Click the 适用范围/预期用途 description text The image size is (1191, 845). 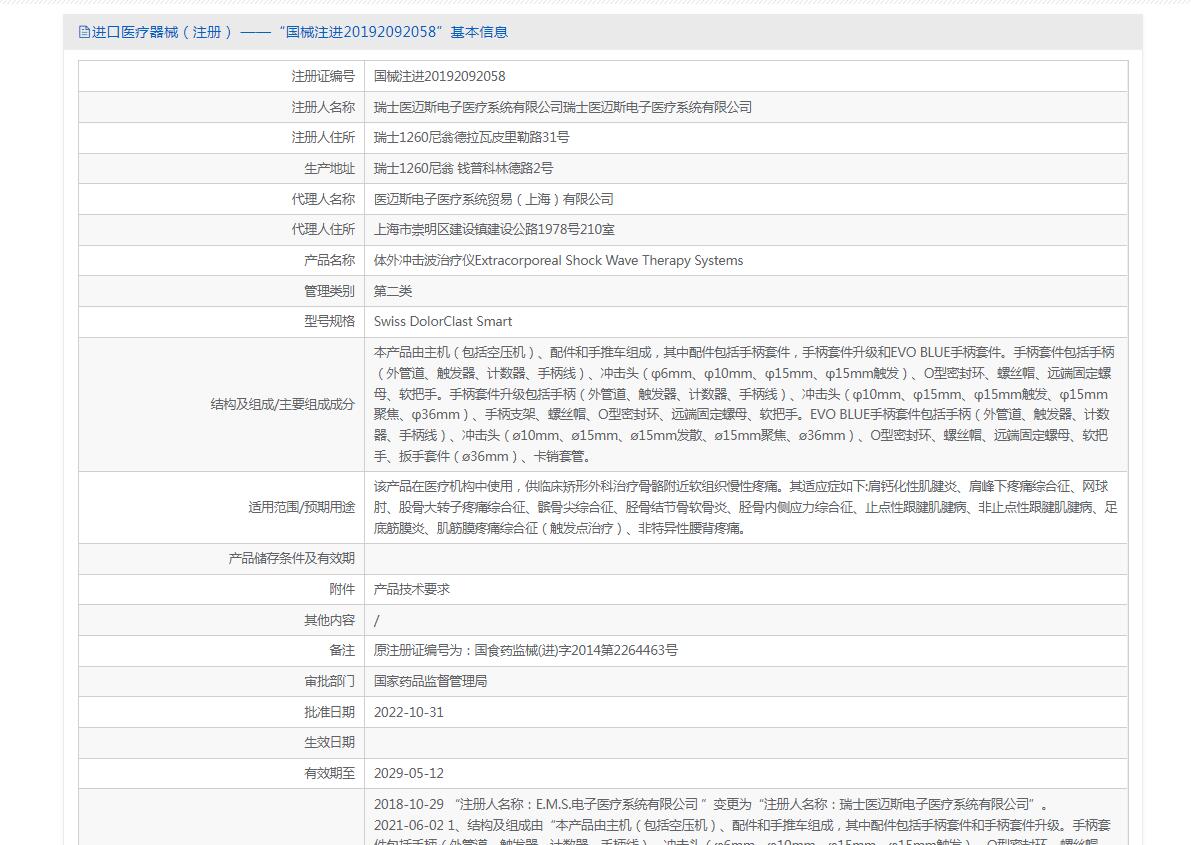coord(745,507)
